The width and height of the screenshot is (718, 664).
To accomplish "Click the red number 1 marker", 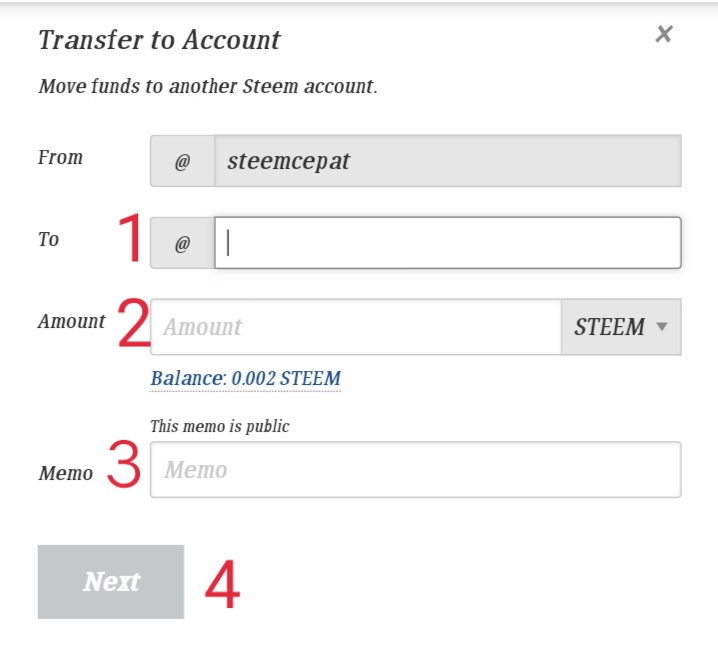I will (x=129, y=241).
